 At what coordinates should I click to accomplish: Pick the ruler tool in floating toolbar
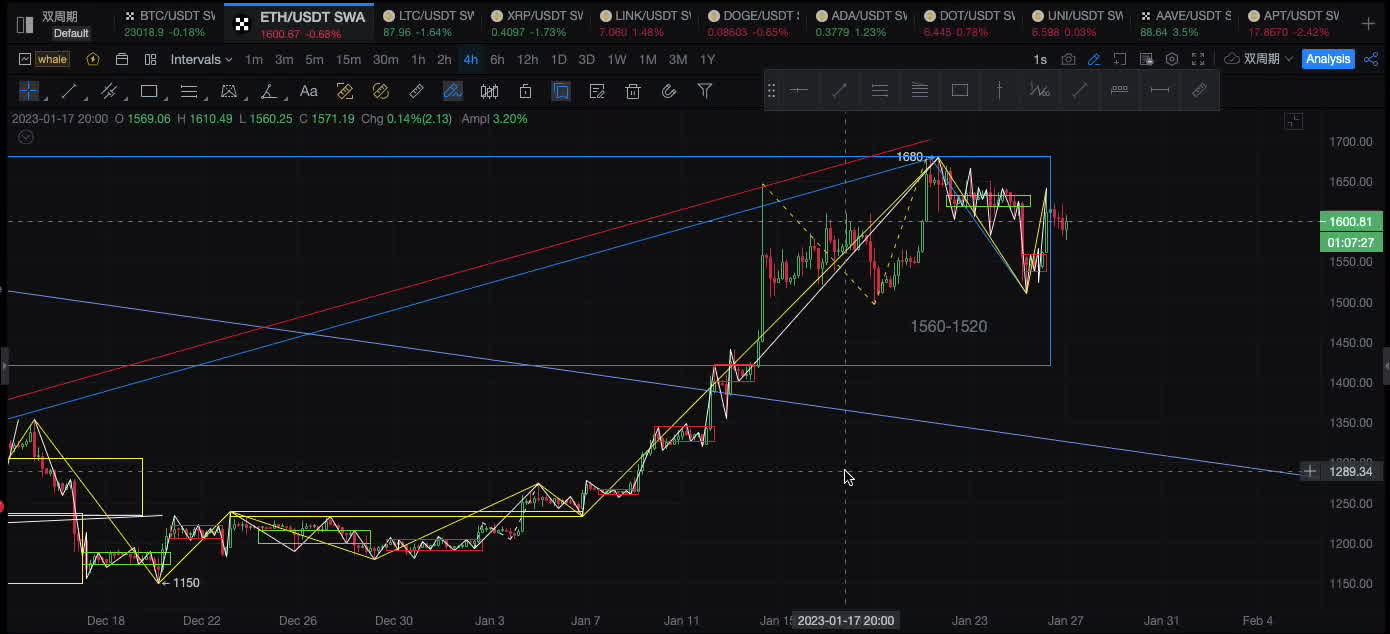[x=1199, y=90]
